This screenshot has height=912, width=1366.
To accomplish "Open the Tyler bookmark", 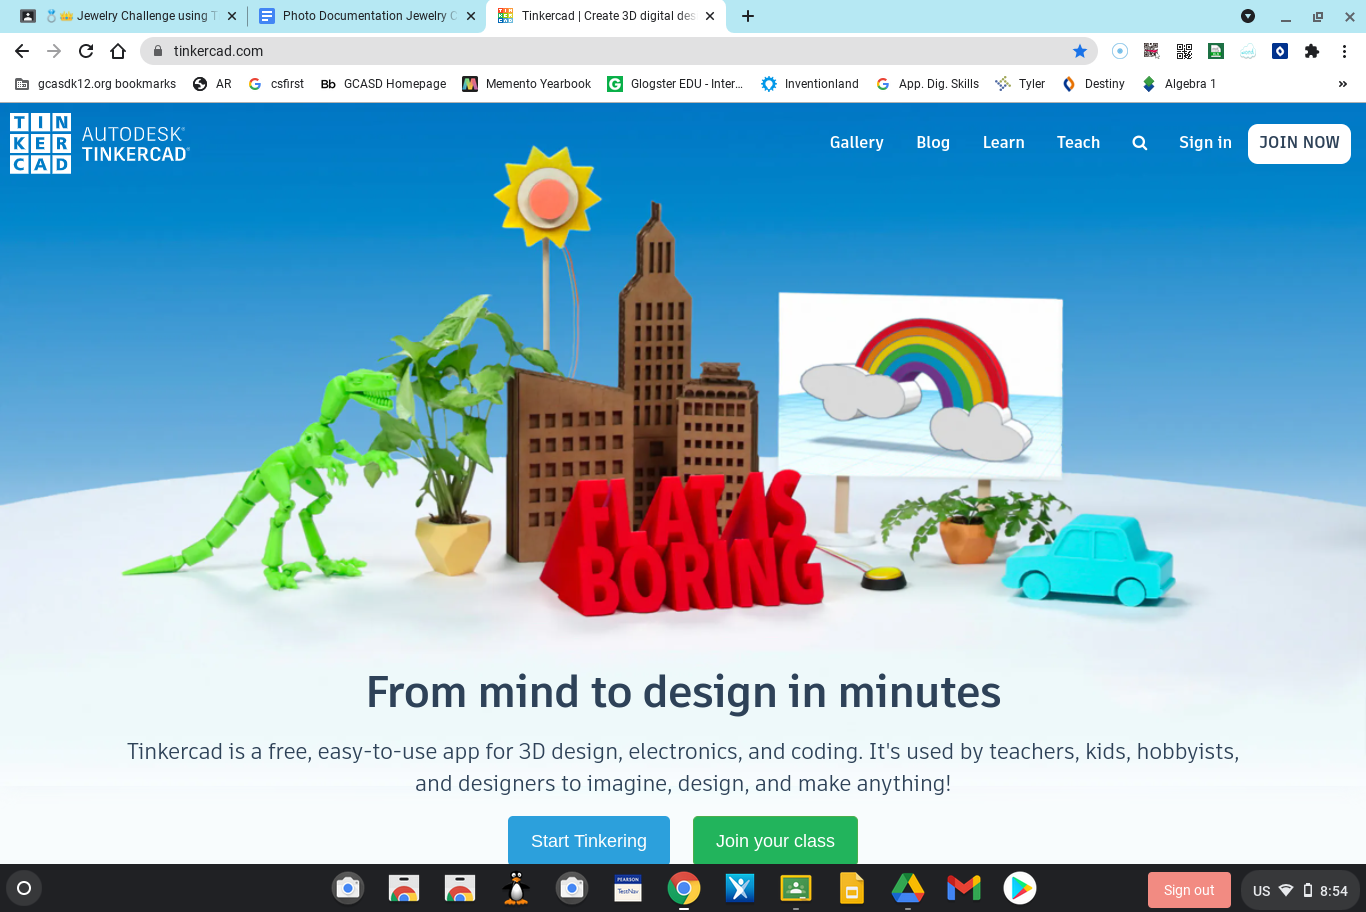I will [1020, 84].
